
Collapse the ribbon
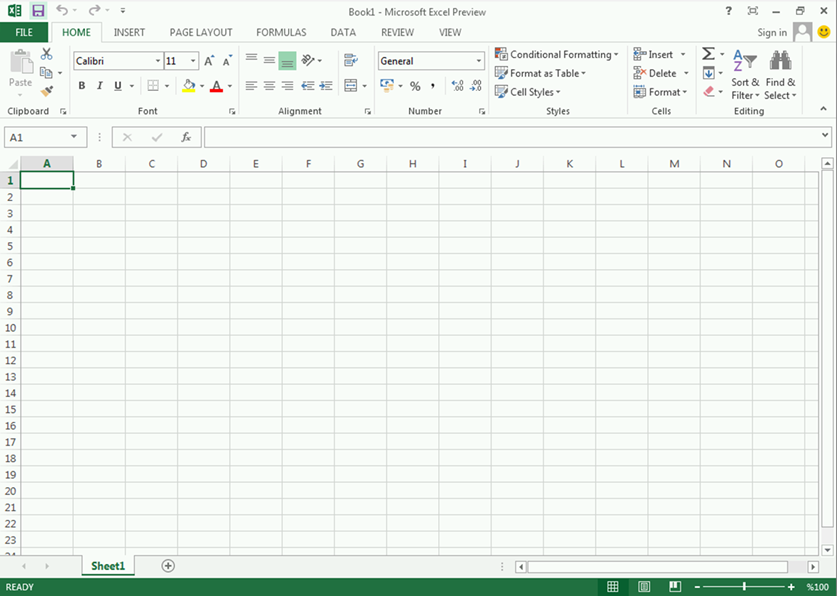coord(823,109)
